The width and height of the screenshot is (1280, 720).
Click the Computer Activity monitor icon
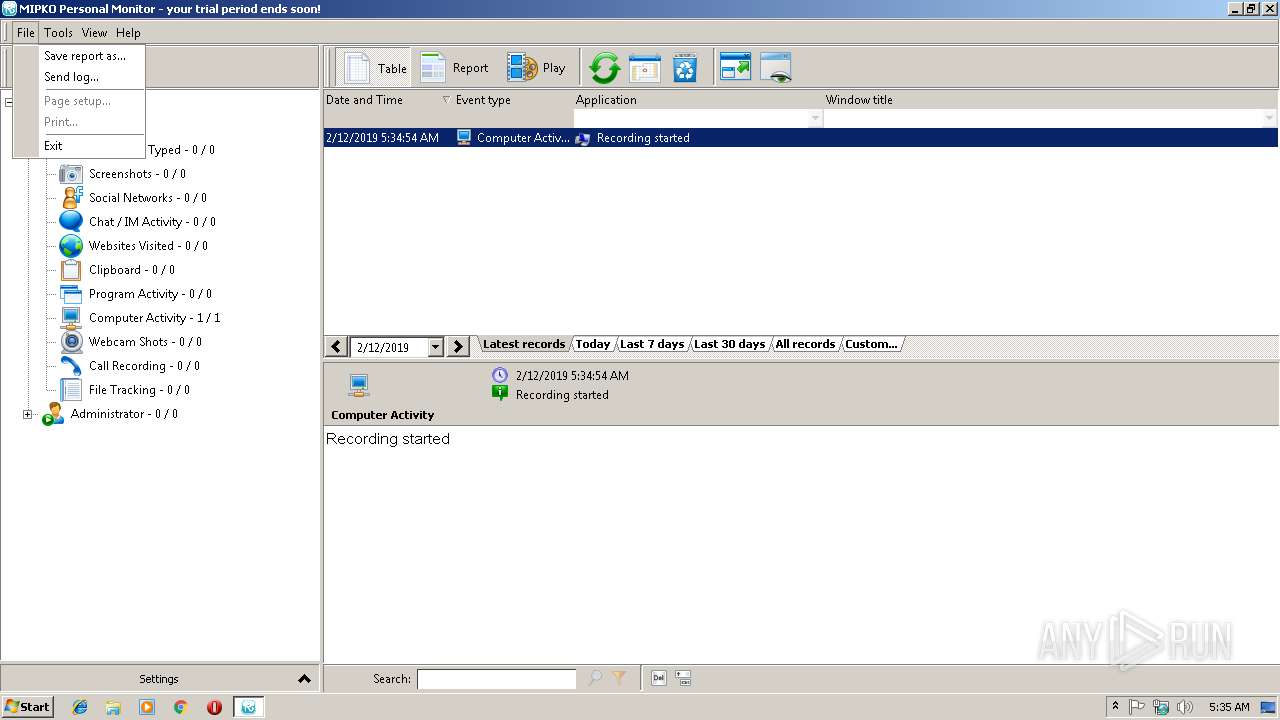[71, 318]
